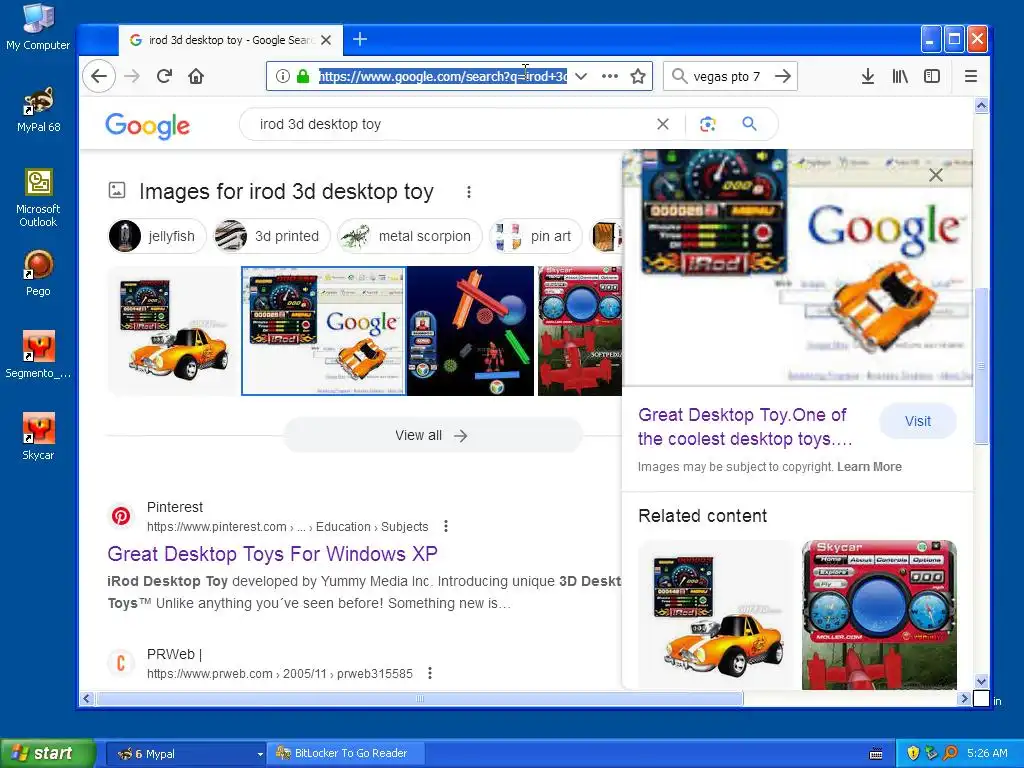Click the Visit button
Viewport: 1024px width, 768px height.
click(x=918, y=421)
